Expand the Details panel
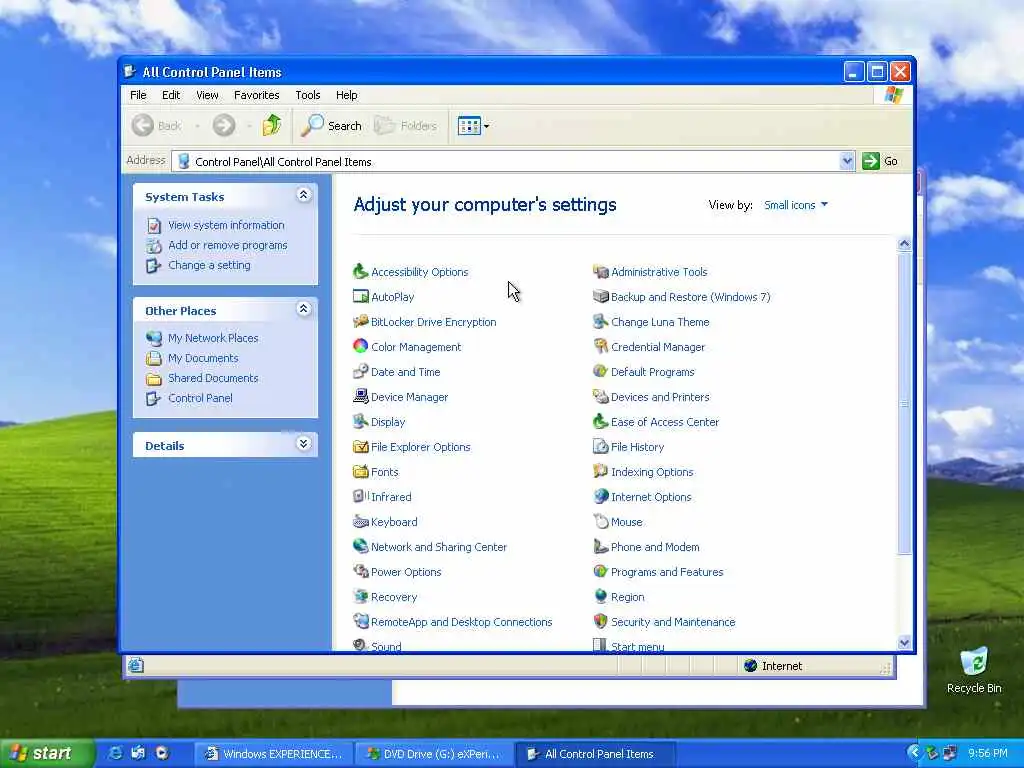The width and height of the screenshot is (1024, 768). (303, 444)
